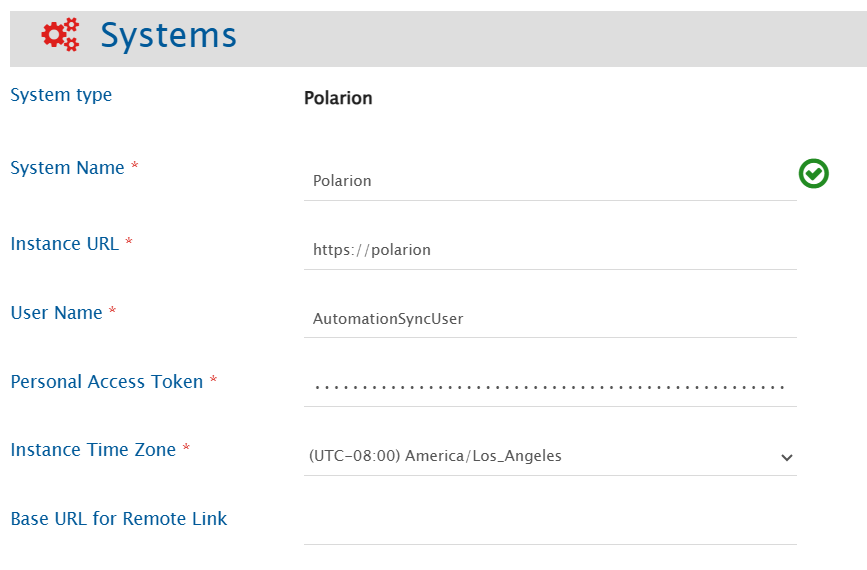867x570 pixels.
Task: Click the red gears Systems icon
Action: coord(60,36)
